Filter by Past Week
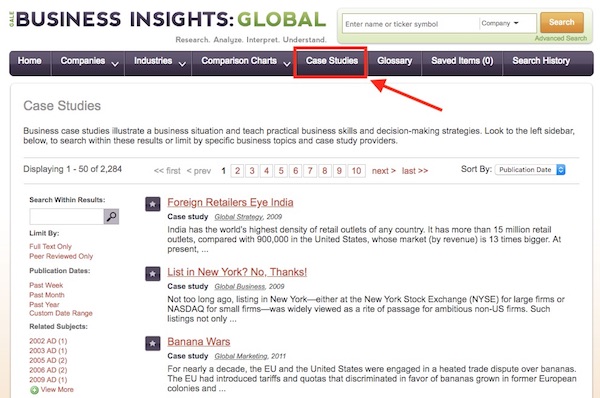Screen dimensions: 600x398 coord(46,285)
